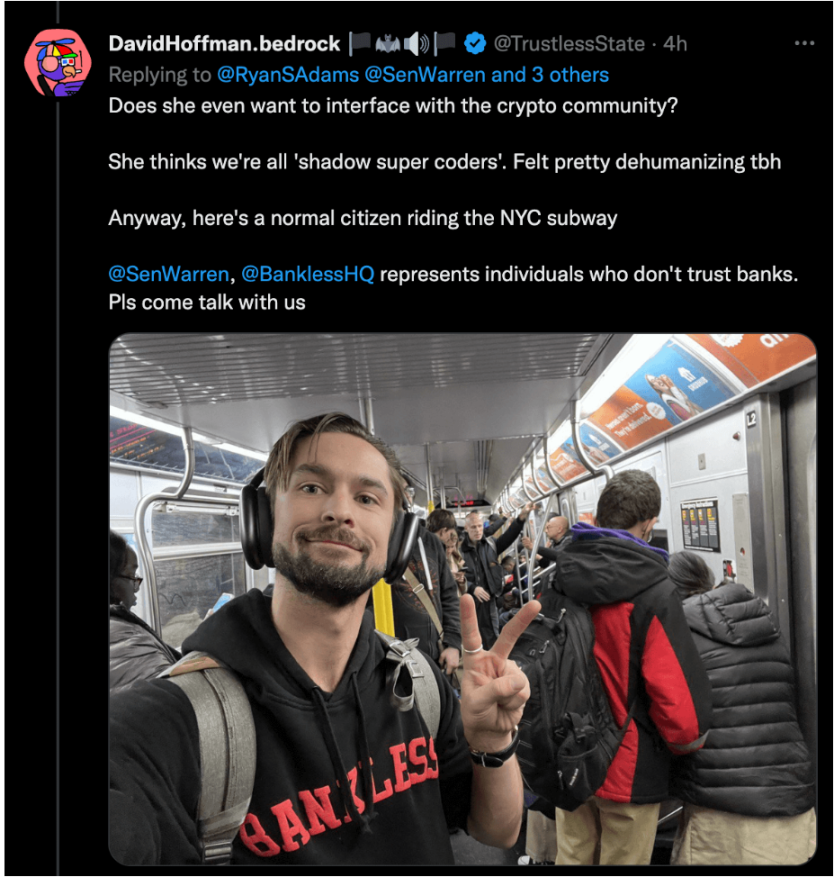Click the "Pls come talk with us" text

point(207,301)
